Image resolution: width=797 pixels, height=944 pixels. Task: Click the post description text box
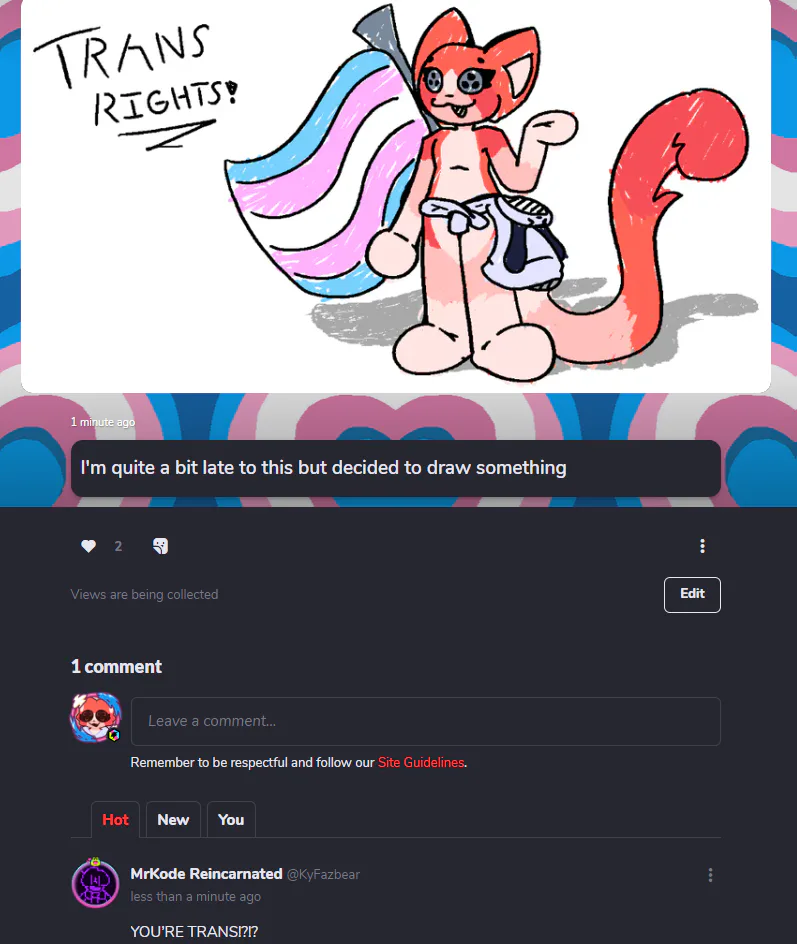tap(395, 468)
